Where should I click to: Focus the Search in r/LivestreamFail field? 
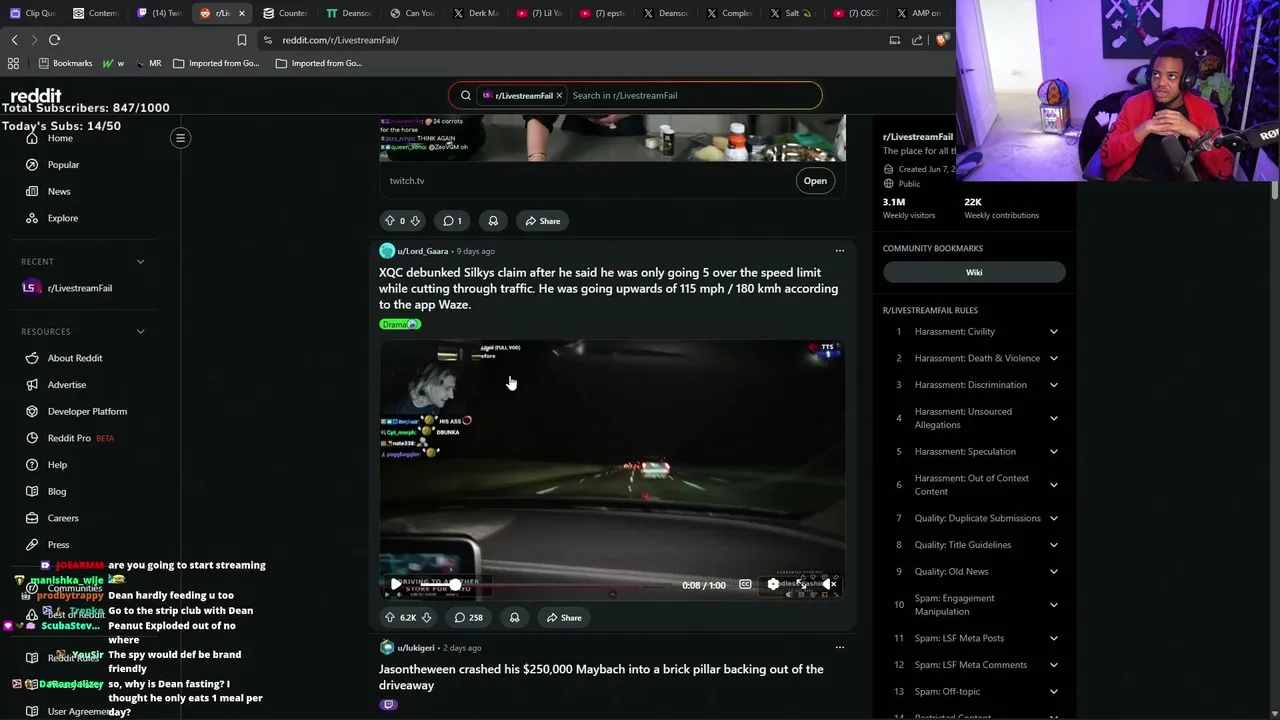click(x=690, y=95)
